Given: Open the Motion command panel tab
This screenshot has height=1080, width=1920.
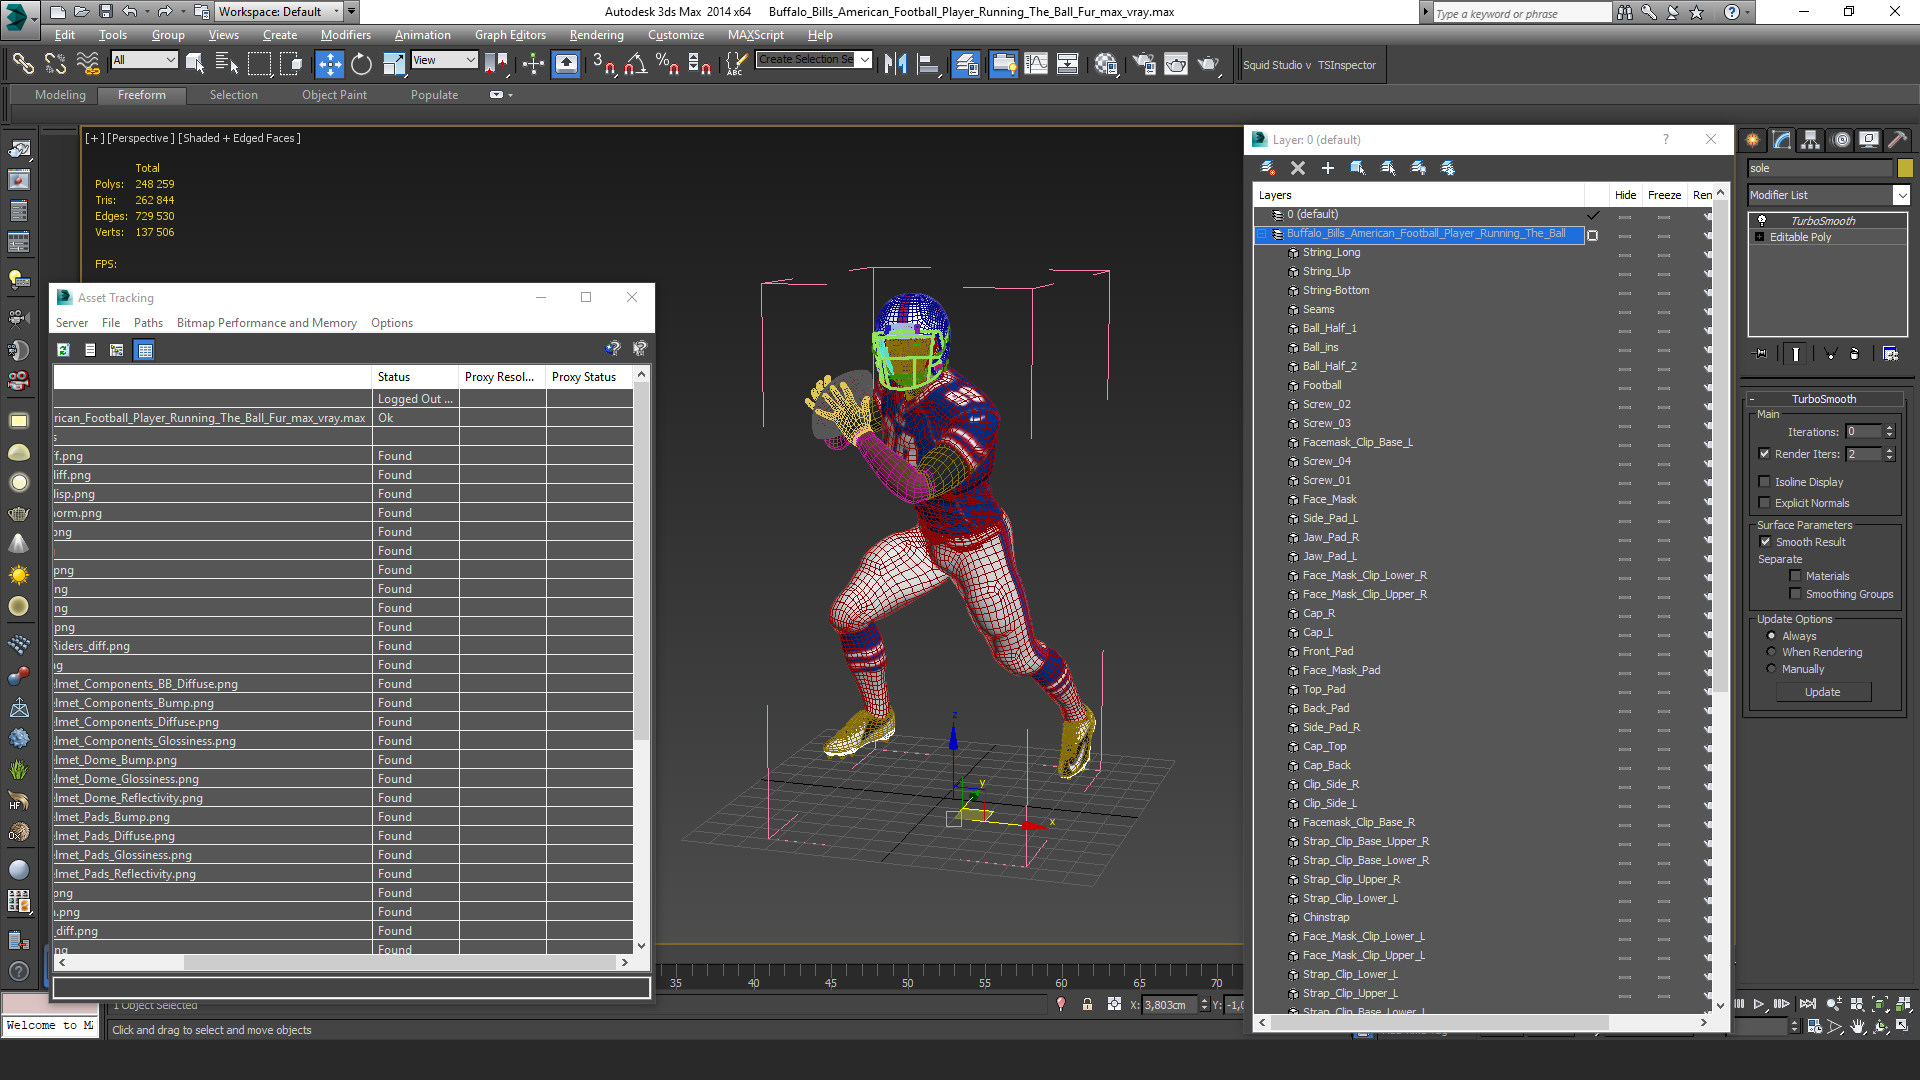Looking at the screenshot, I should click(x=1841, y=140).
